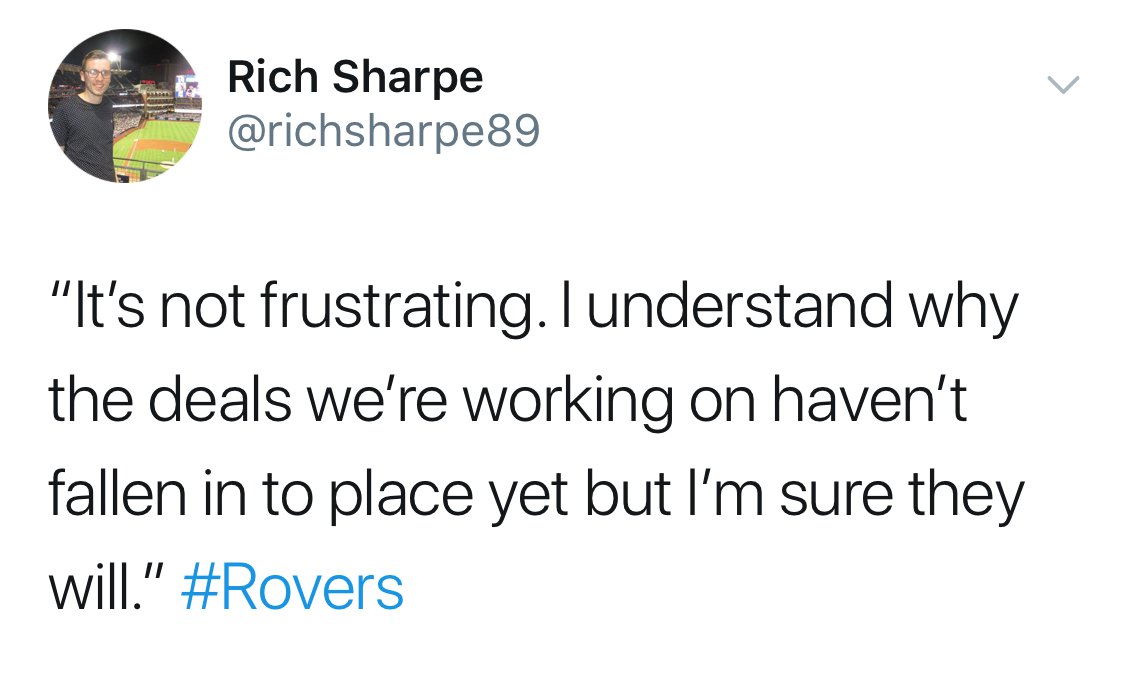The image size is (1125, 674).
Task: Click the line "It's not frustrating. I understand why"
Action: click(x=532, y=307)
